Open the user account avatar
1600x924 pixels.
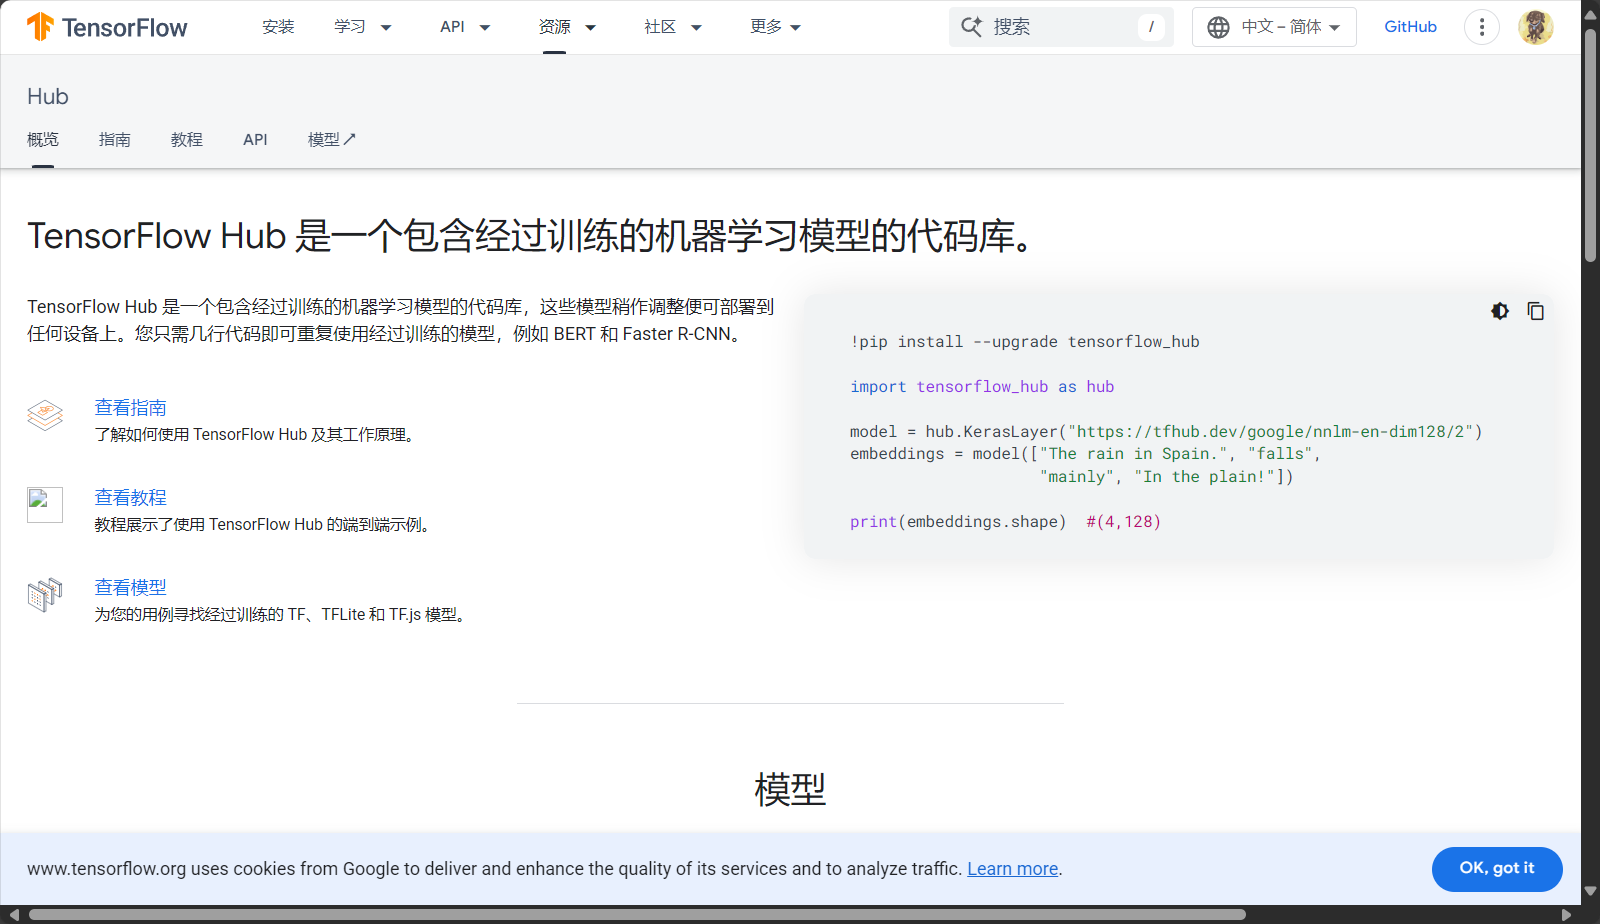[x=1536, y=27]
